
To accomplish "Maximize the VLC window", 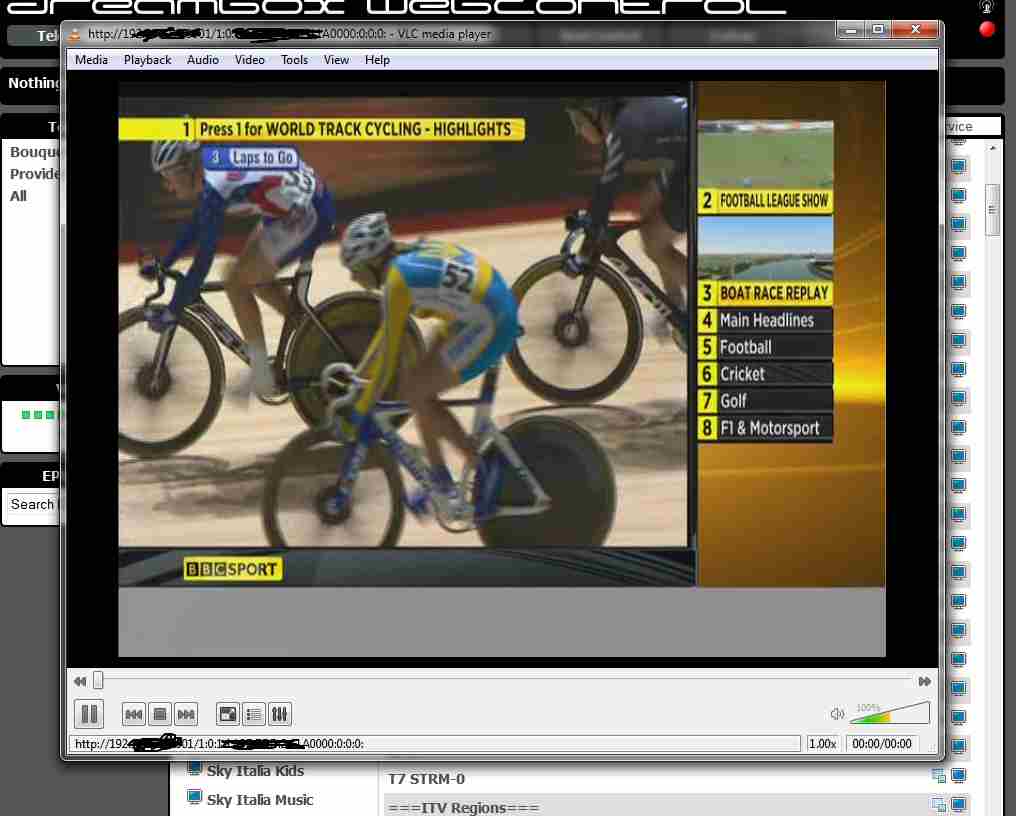I will [878, 29].
